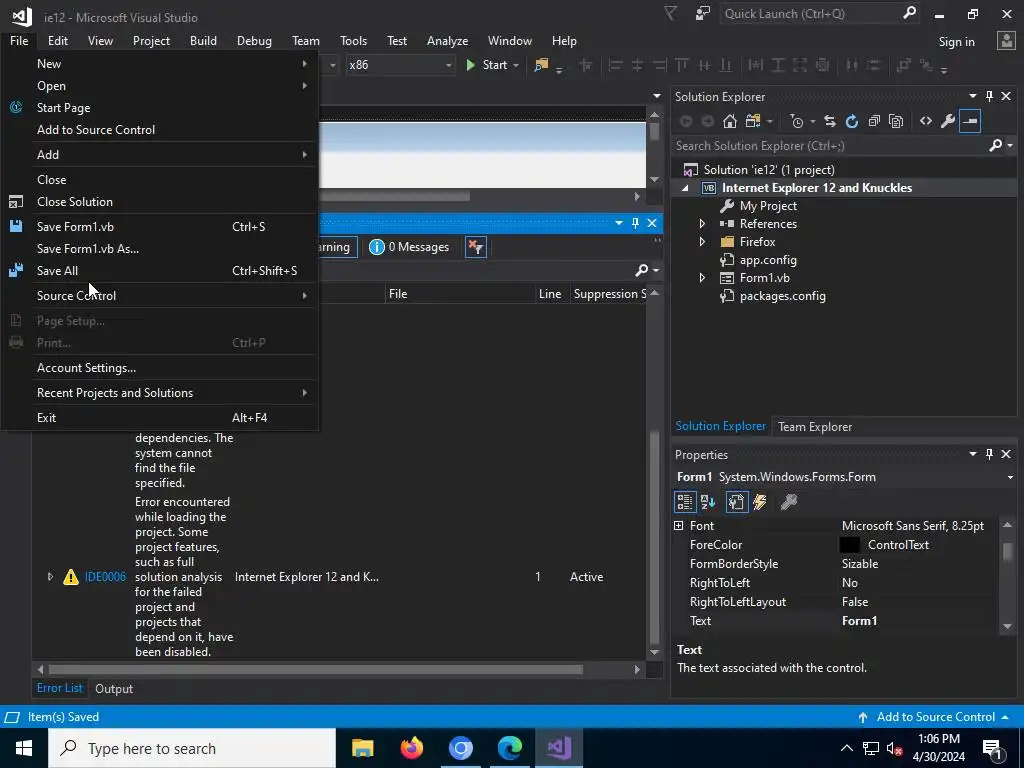This screenshot has width=1024, height=768.
Task: Choose Close Solution from File menu
Action: point(160,202)
